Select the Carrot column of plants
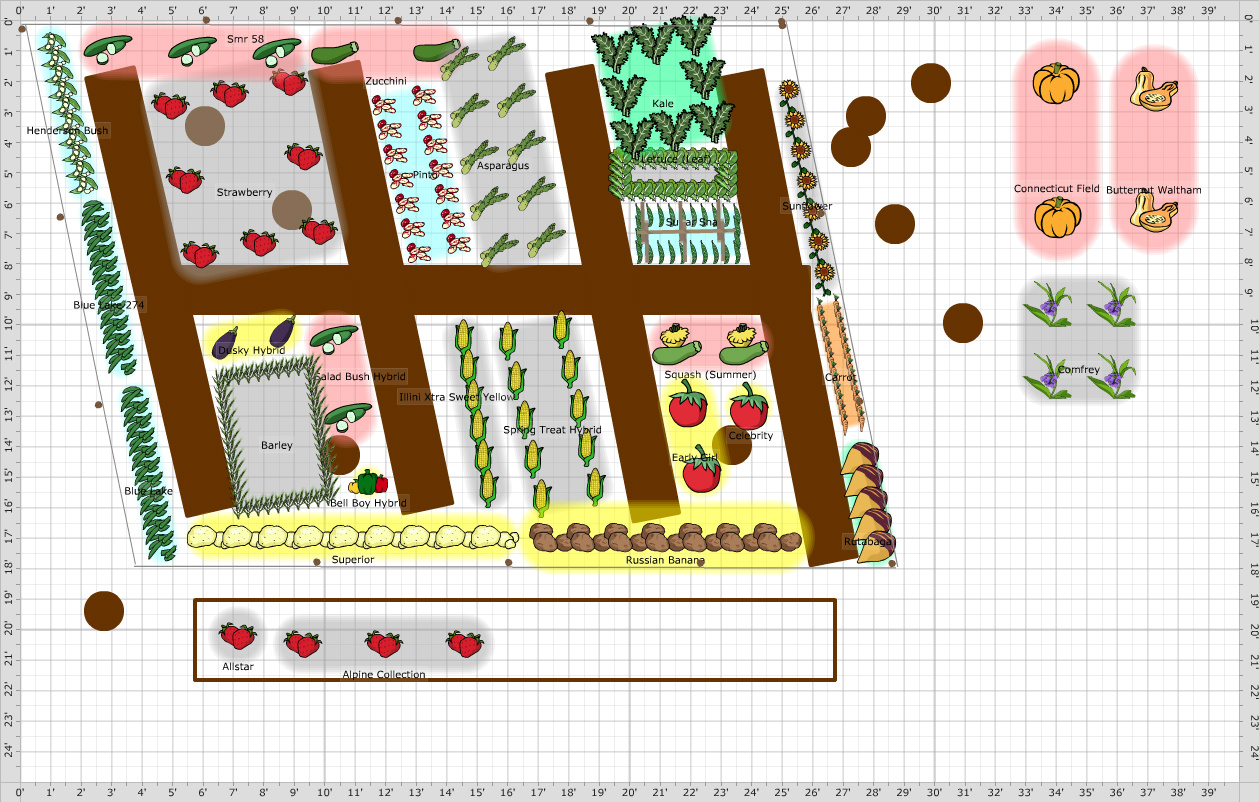The width and height of the screenshot is (1259, 802). [x=838, y=365]
